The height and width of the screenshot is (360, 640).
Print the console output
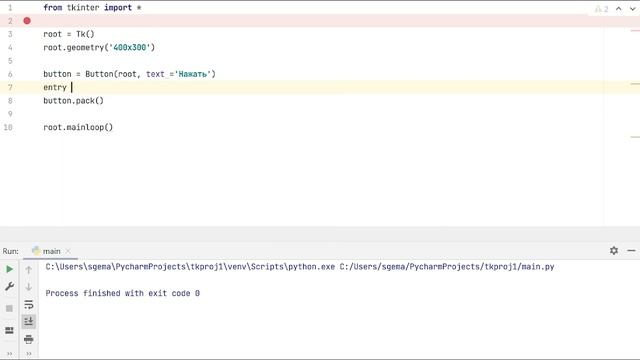point(29,339)
